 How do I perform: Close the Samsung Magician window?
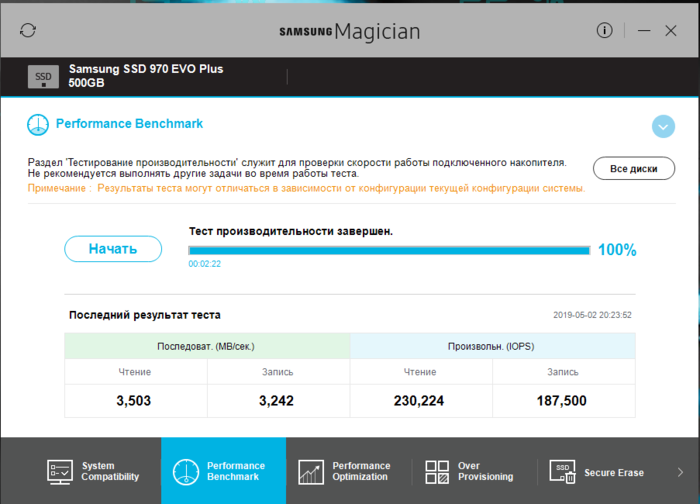[x=671, y=30]
